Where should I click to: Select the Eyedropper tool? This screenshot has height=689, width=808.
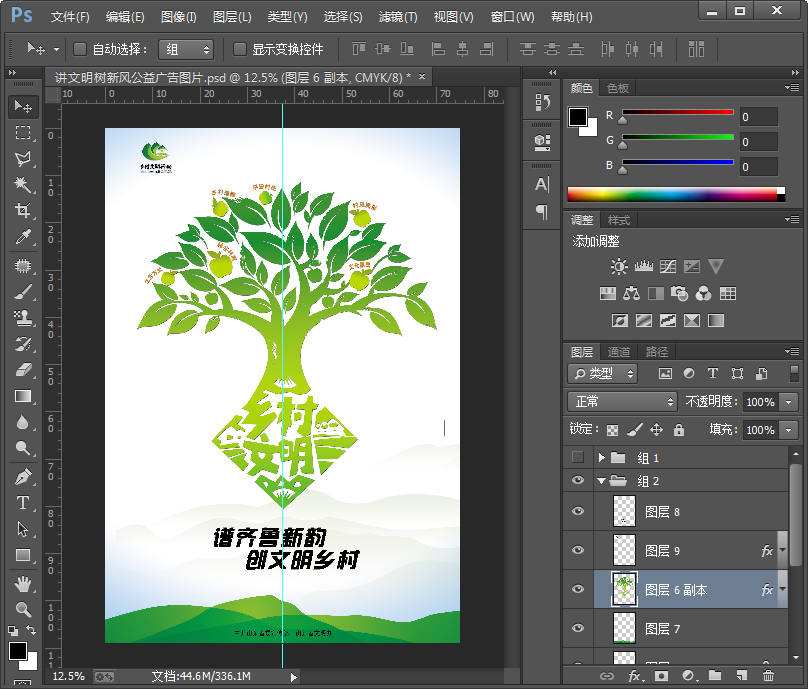(x=22, y=237)
